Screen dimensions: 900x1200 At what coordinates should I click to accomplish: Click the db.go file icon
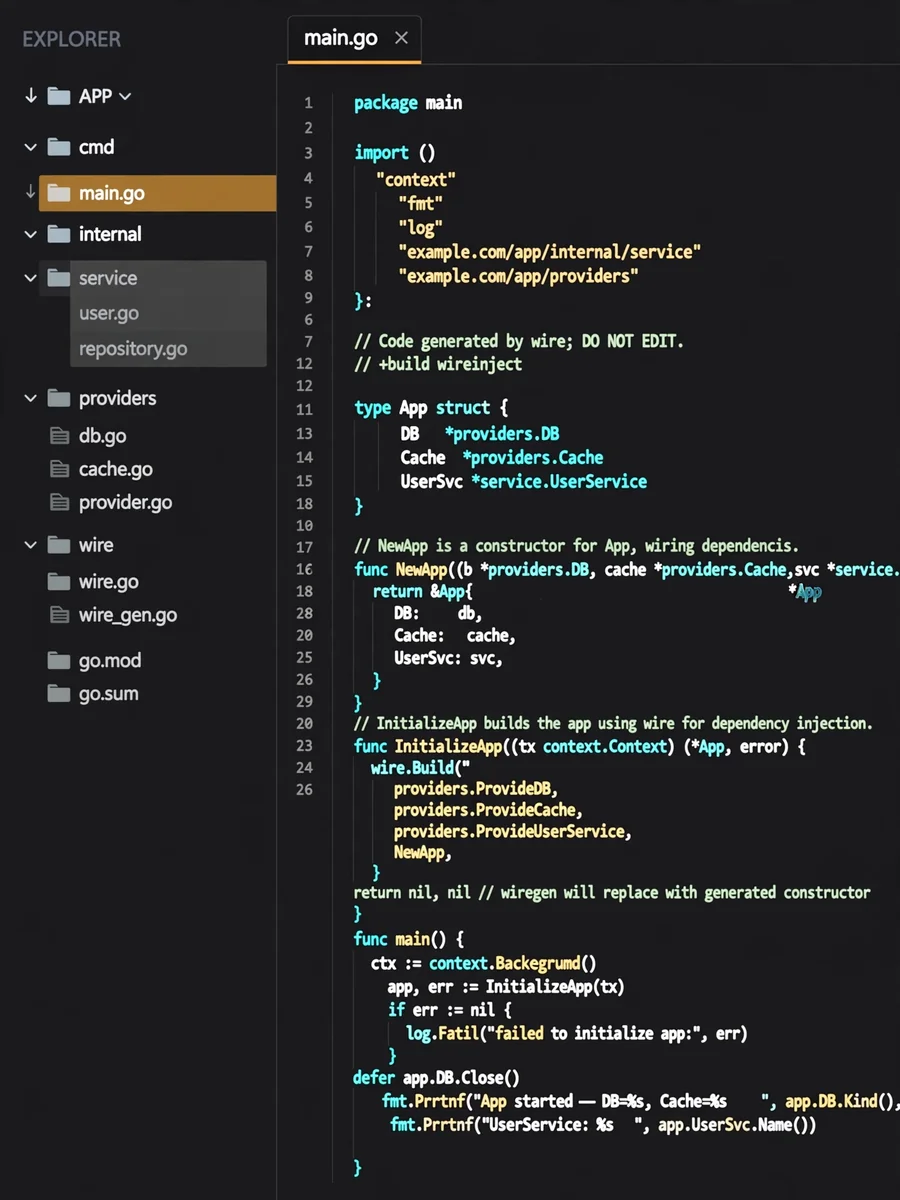pos(59,436)
